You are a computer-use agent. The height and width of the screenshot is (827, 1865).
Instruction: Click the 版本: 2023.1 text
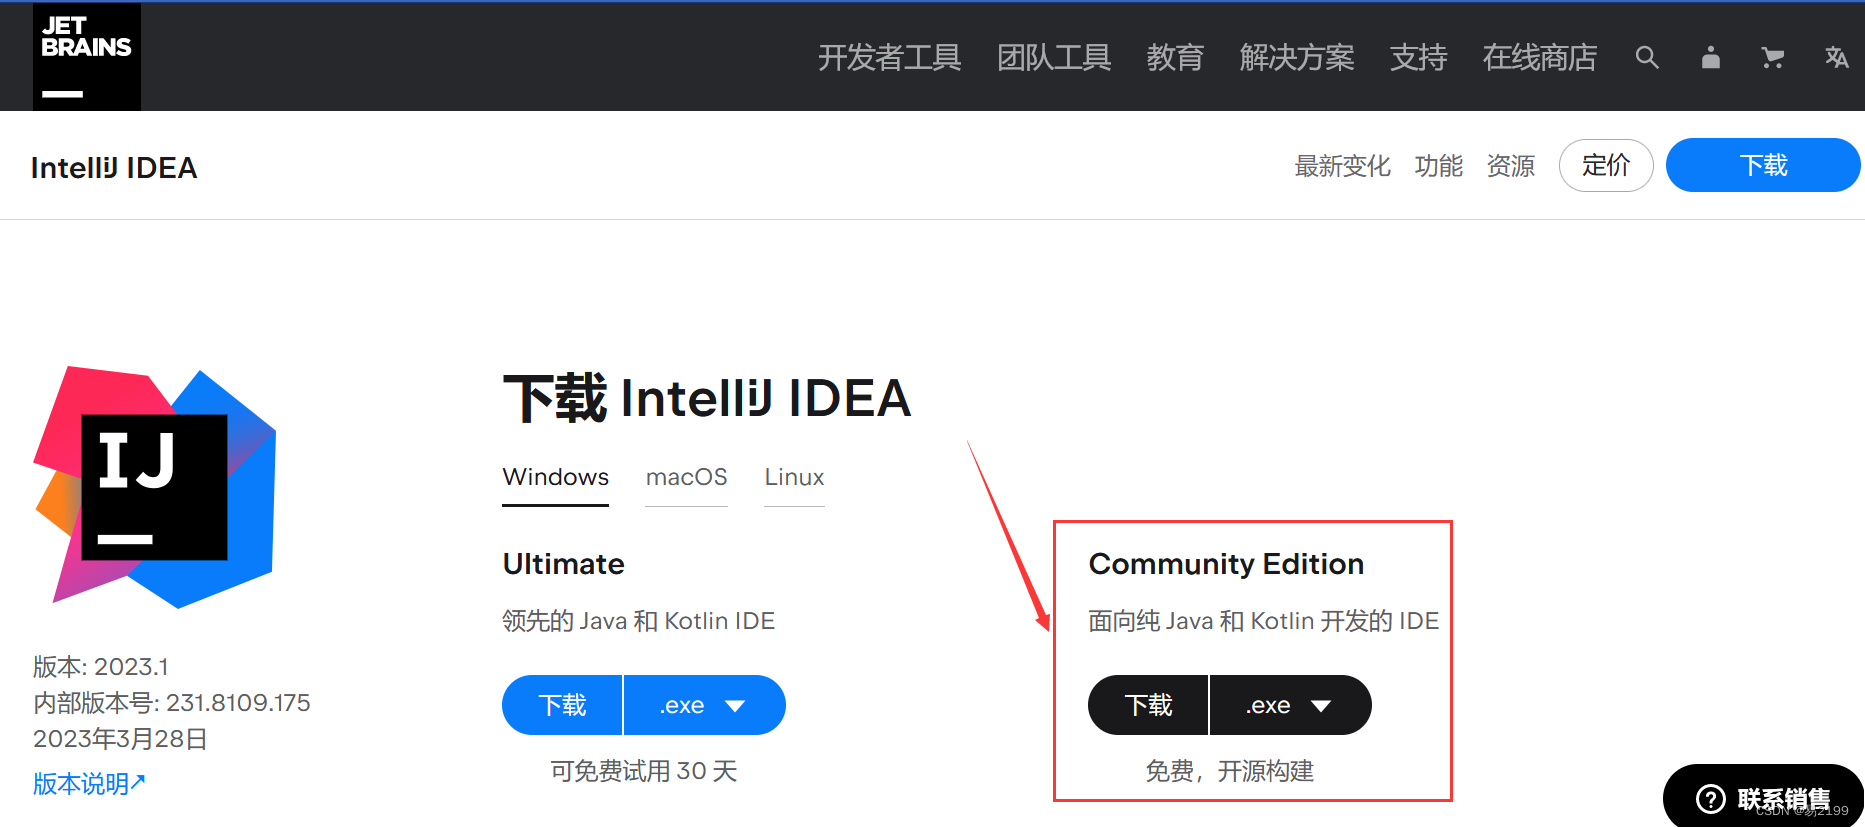[101, 667]
